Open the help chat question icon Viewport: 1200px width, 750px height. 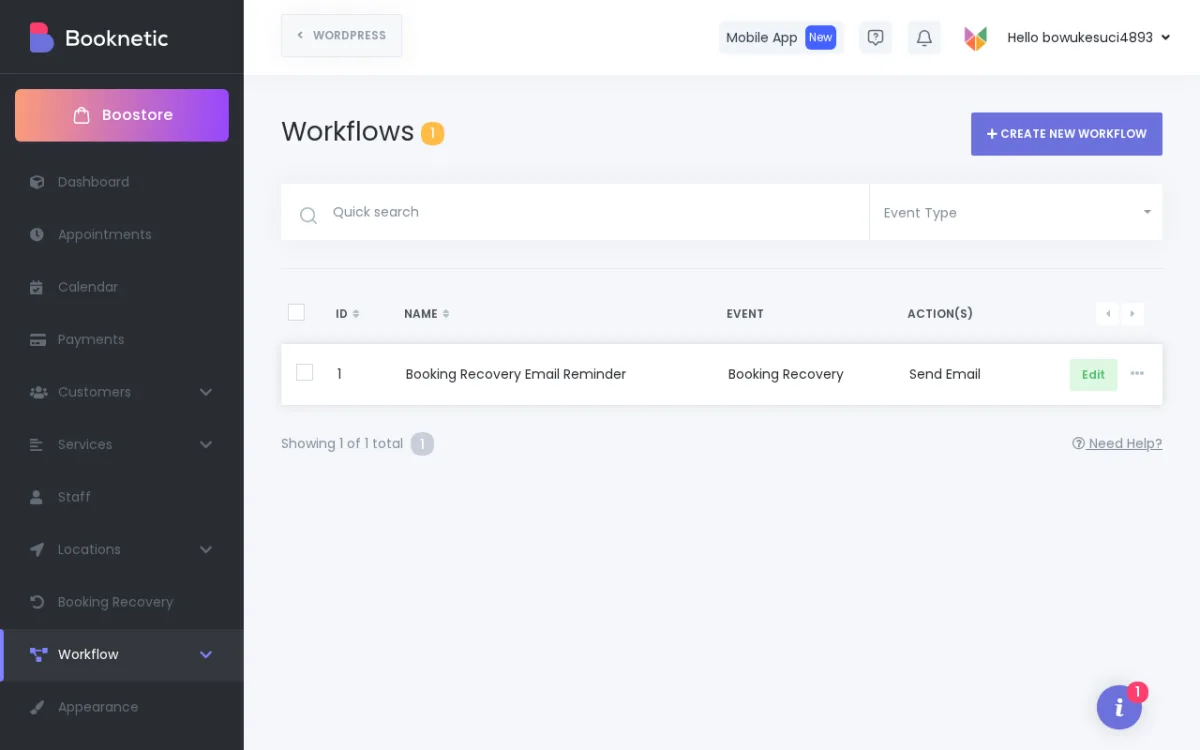point(875,38)
